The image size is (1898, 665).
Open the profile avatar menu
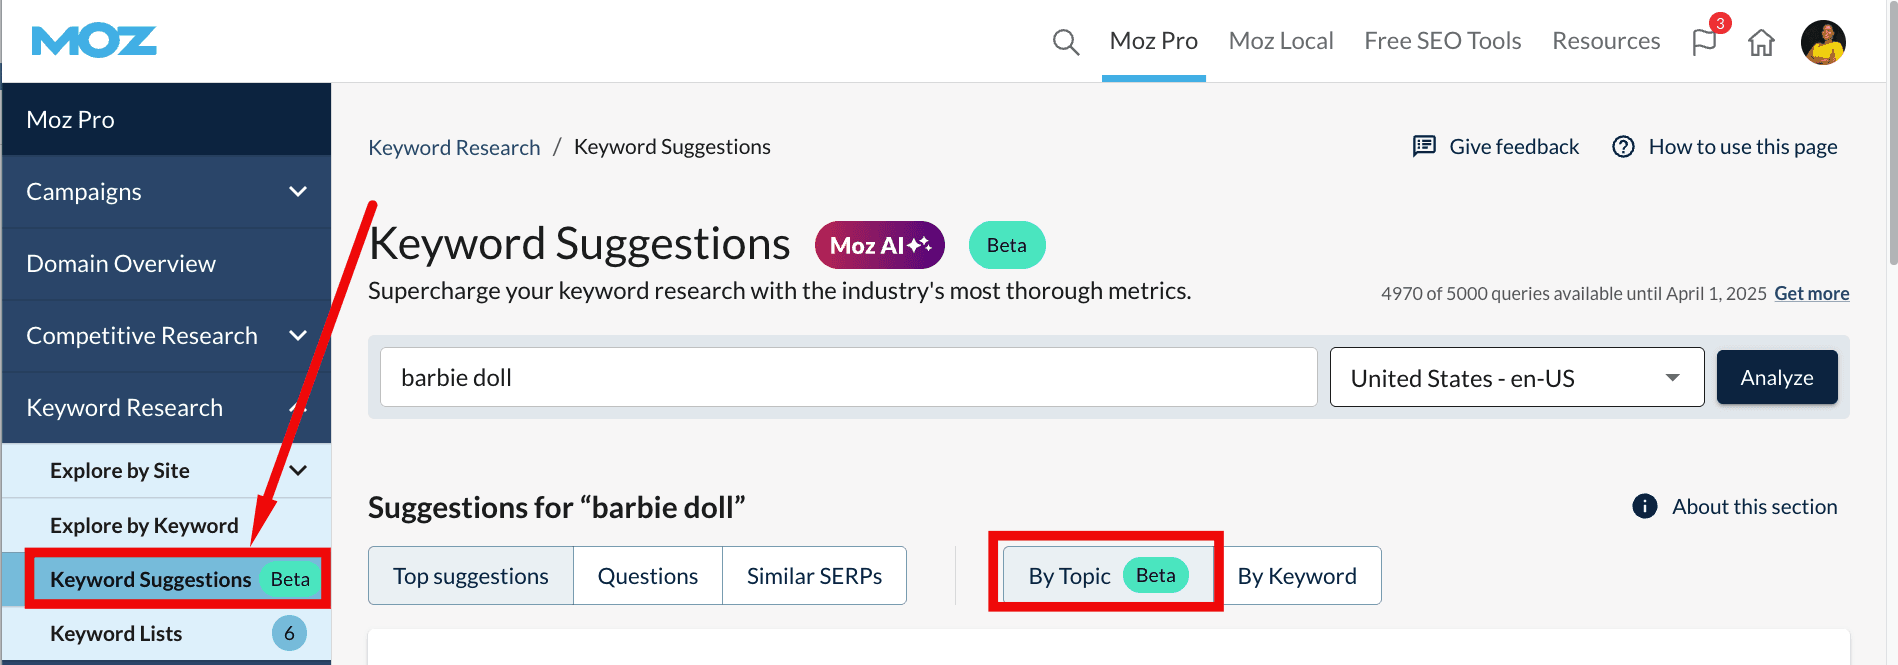(x=1824, y=41)
